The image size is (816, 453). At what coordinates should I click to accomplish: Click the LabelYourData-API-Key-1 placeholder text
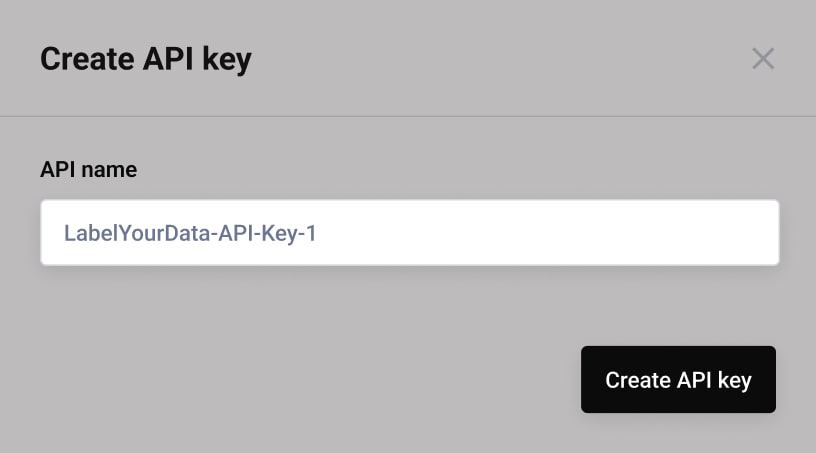190,234
